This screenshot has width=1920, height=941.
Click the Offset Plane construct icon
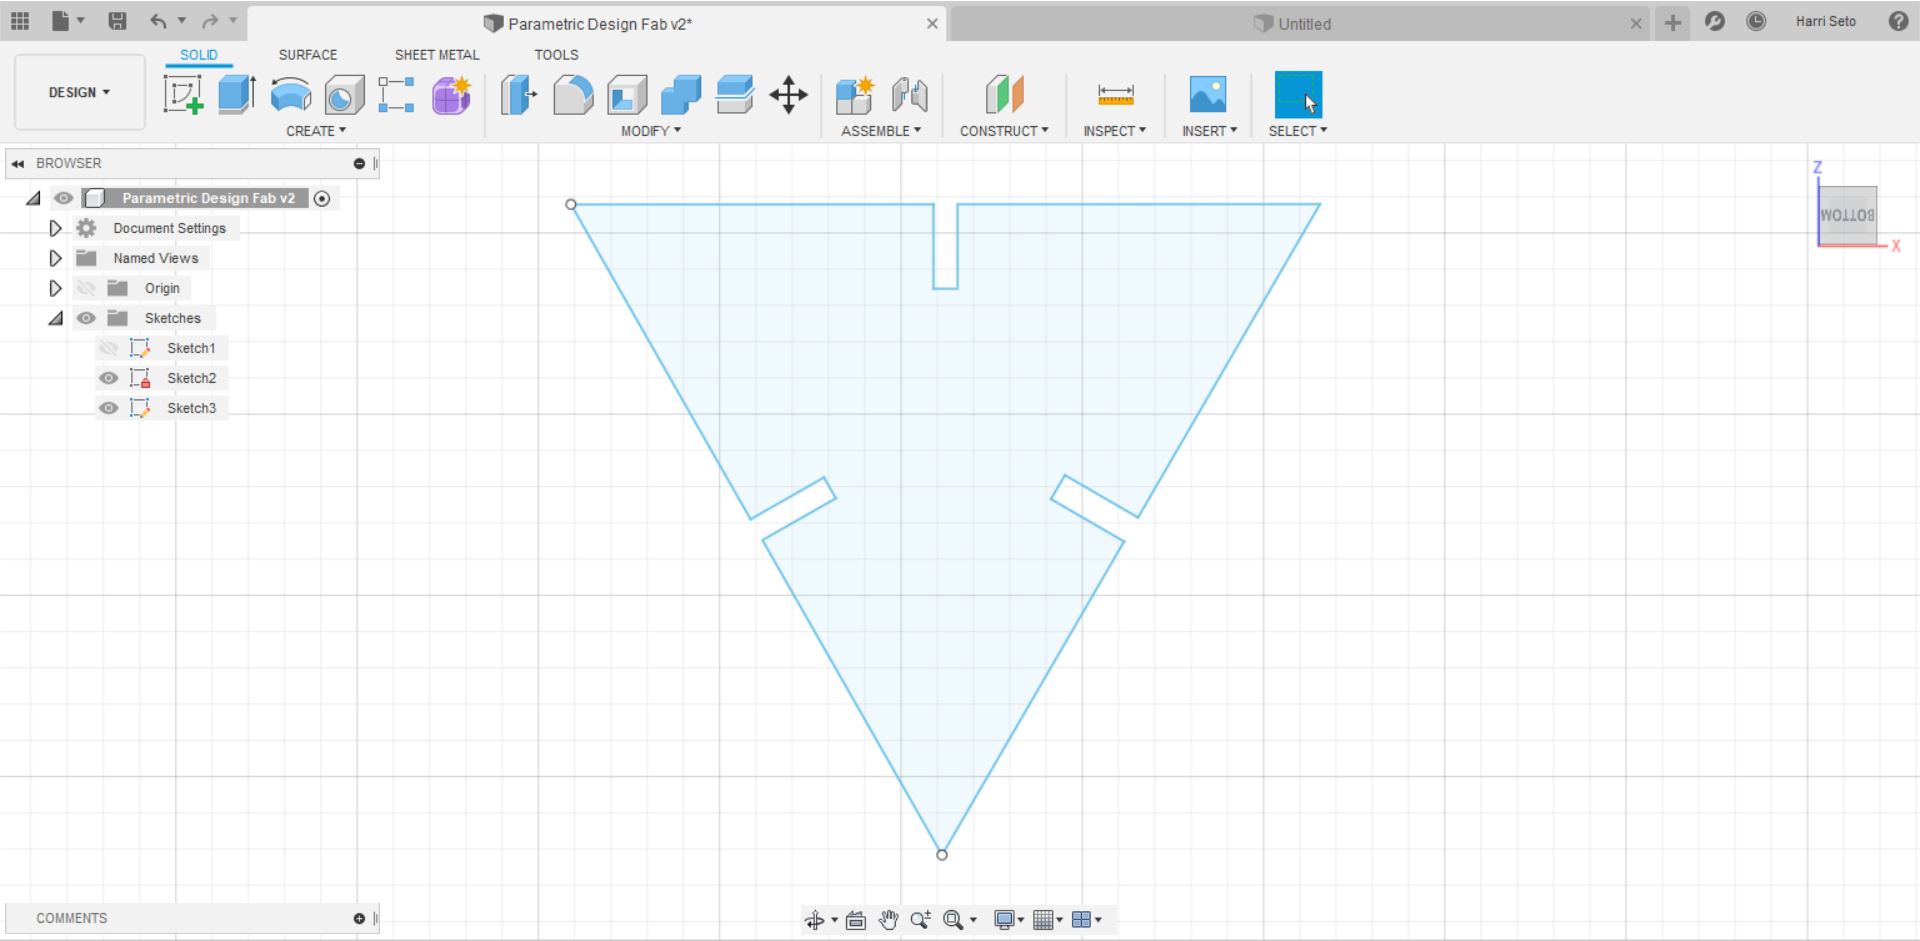click(1005, 95)
